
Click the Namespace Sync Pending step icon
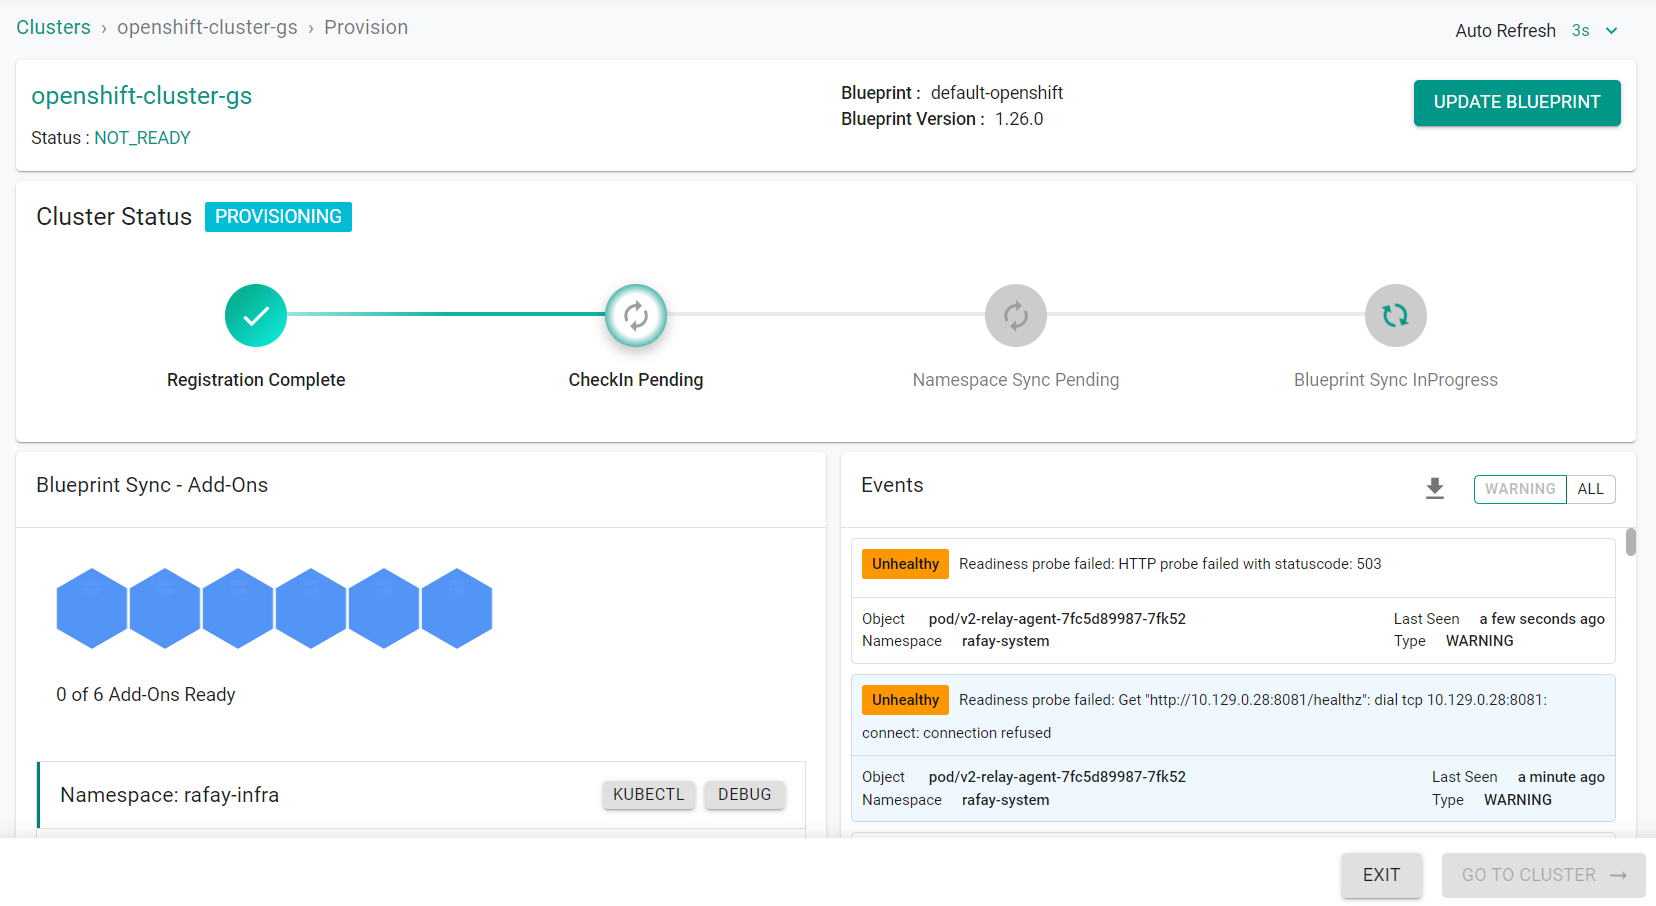(x=1016, y=316)
